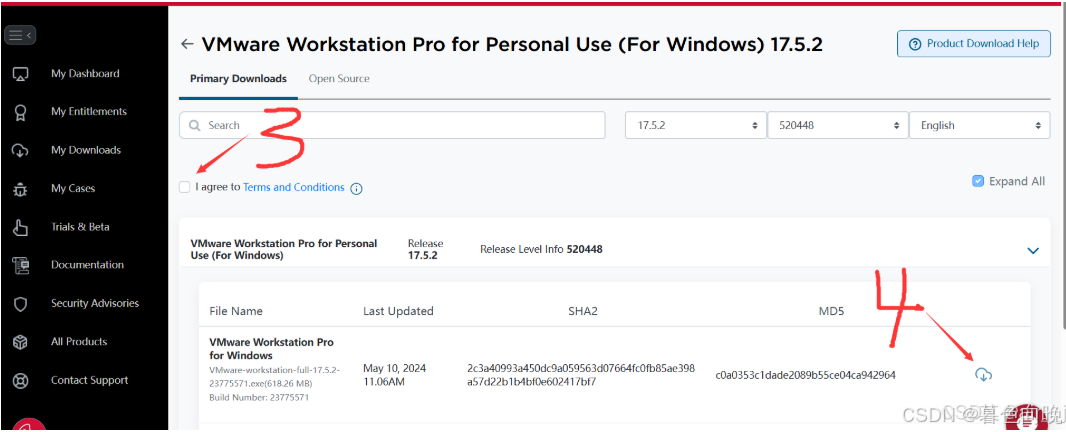Open My Cases in the sidebar
Viewport: 1066px width, 432px height.
coord(73,188)
